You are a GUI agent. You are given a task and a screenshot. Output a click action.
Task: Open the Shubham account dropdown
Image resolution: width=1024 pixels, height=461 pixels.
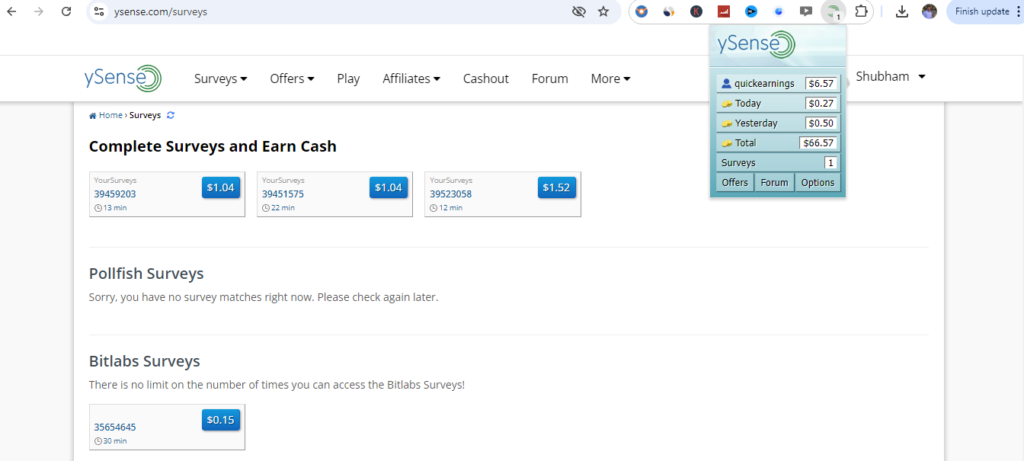(891, 76)
